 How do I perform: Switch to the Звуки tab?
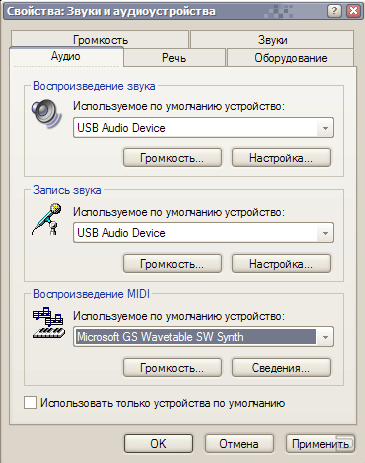(272, 40)
